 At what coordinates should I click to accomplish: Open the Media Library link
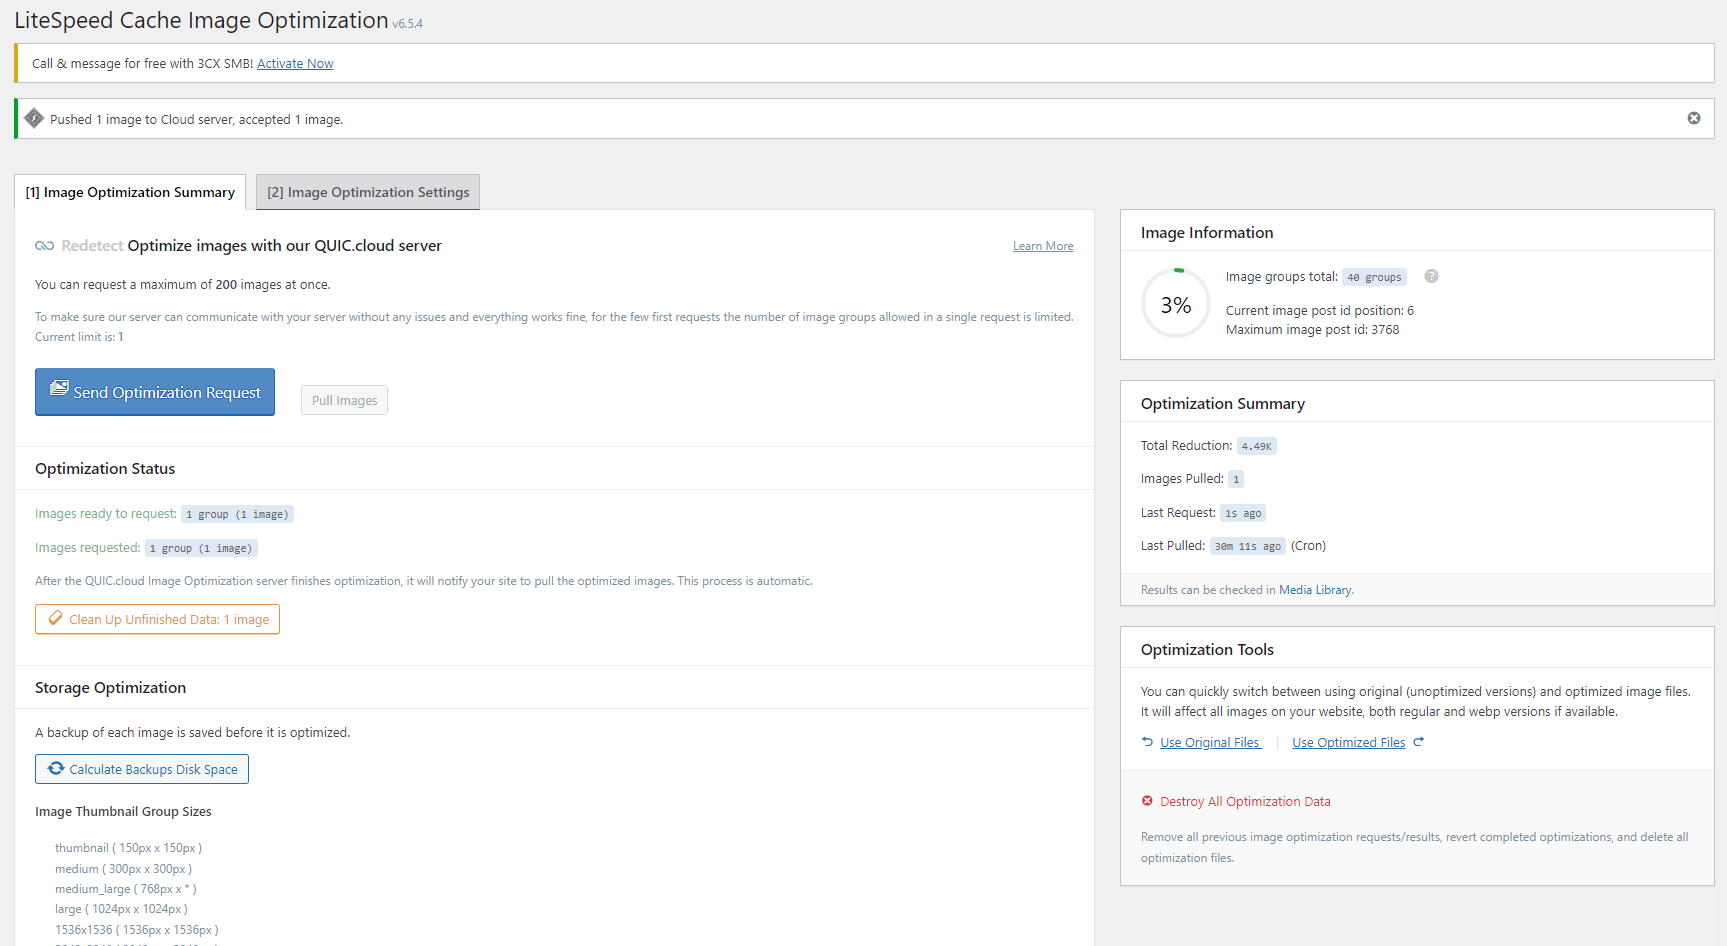coord(1315,589)
